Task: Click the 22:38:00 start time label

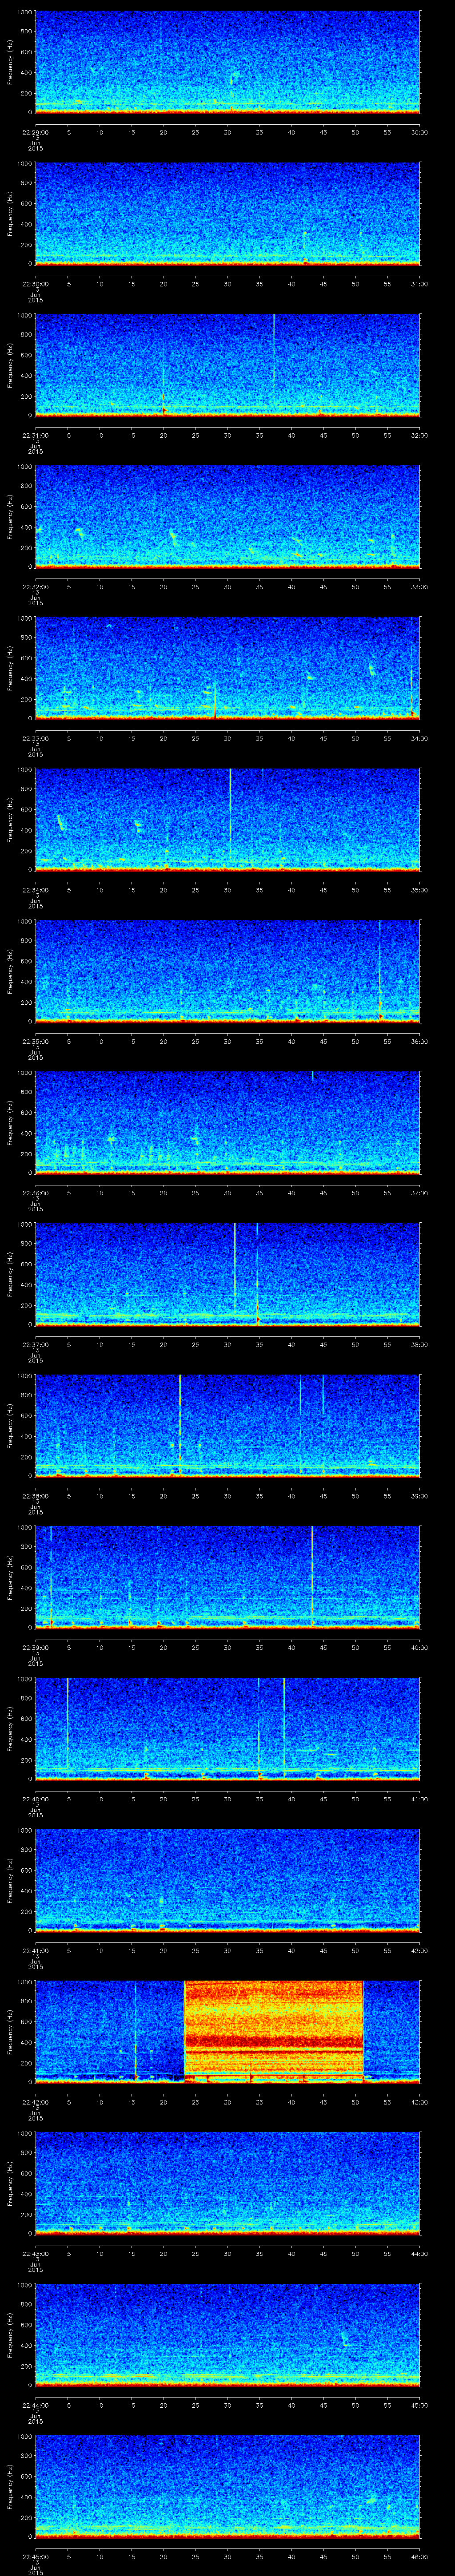Action: point(35,1496)
